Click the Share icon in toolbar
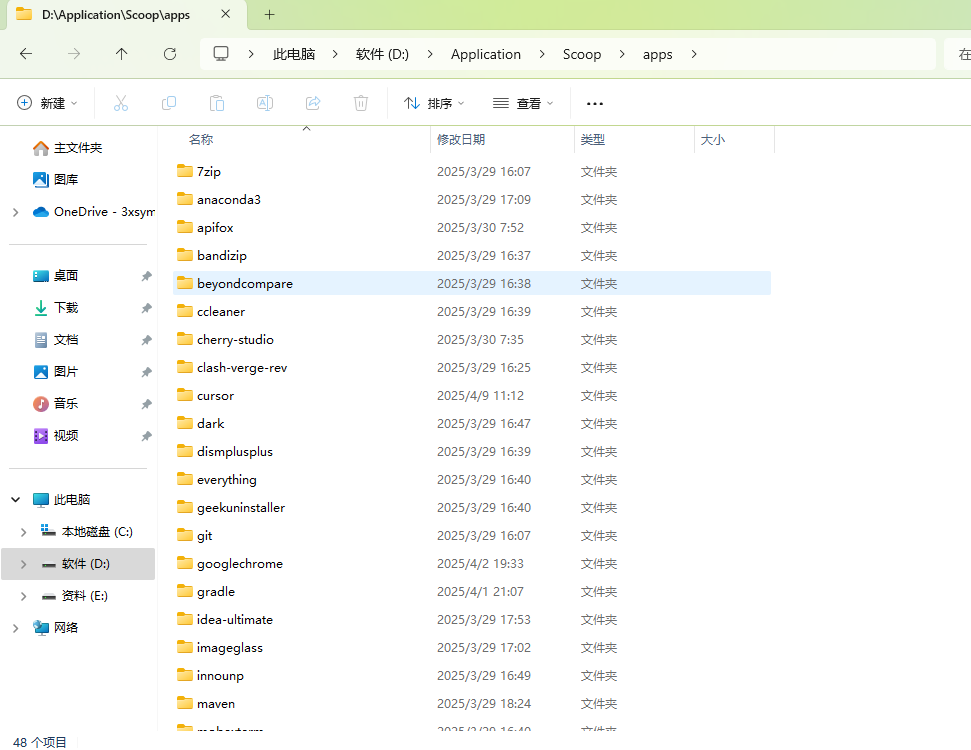Image resolution: width=971 pixels, height=750 pixels. tap(313, 103)
